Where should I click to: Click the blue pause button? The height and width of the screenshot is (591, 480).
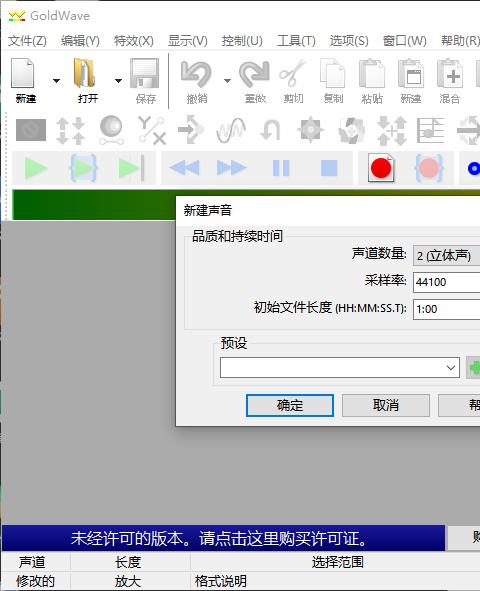coord(281,168)
